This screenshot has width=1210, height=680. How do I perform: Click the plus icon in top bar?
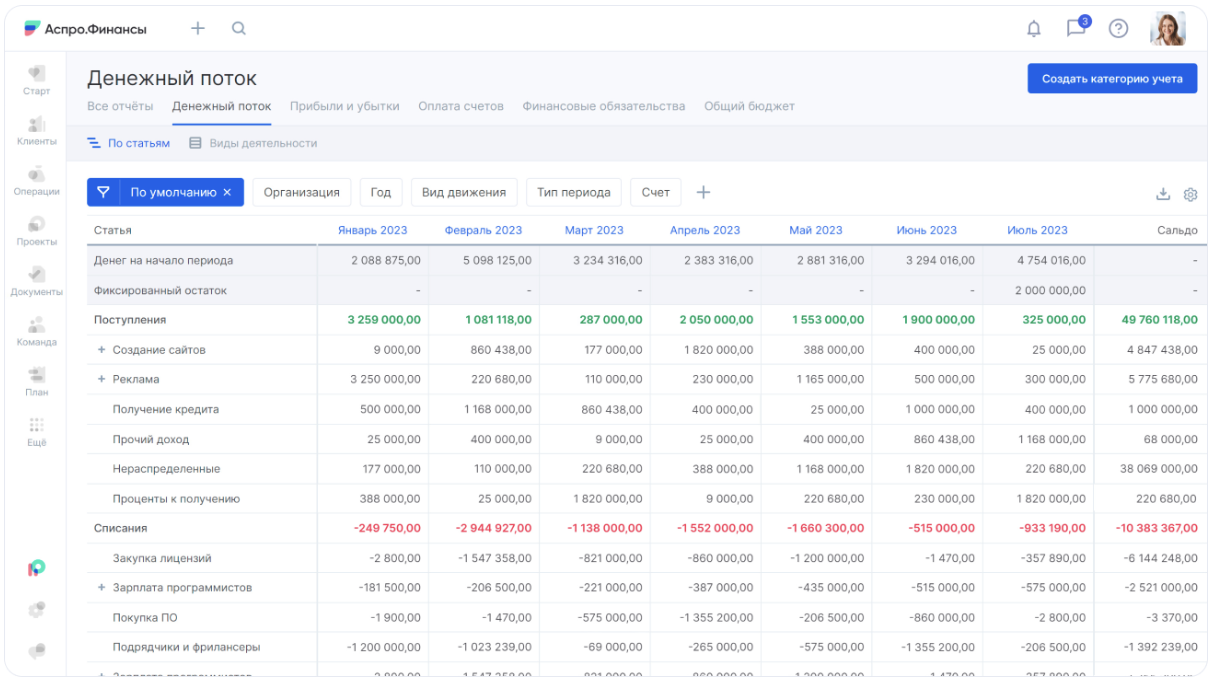tap(198, 29)
